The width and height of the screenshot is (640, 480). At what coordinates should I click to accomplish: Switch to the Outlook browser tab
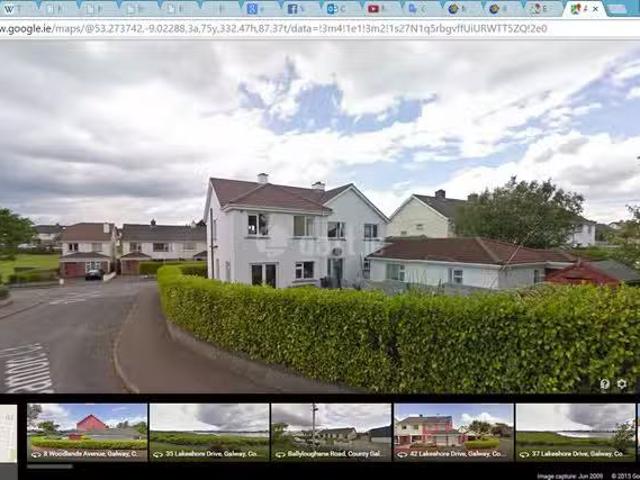coord(340,9)
